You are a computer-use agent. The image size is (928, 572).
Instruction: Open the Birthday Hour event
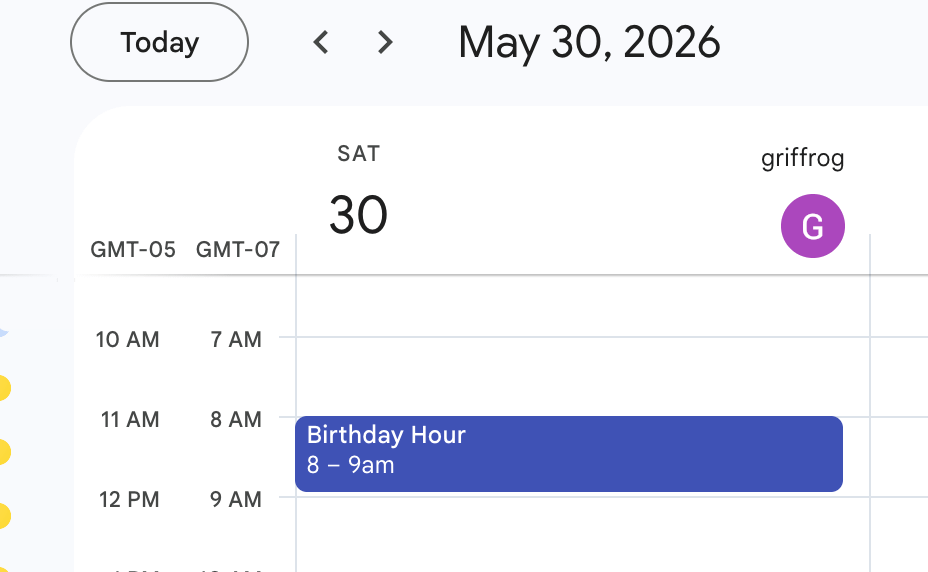(569, 454)
